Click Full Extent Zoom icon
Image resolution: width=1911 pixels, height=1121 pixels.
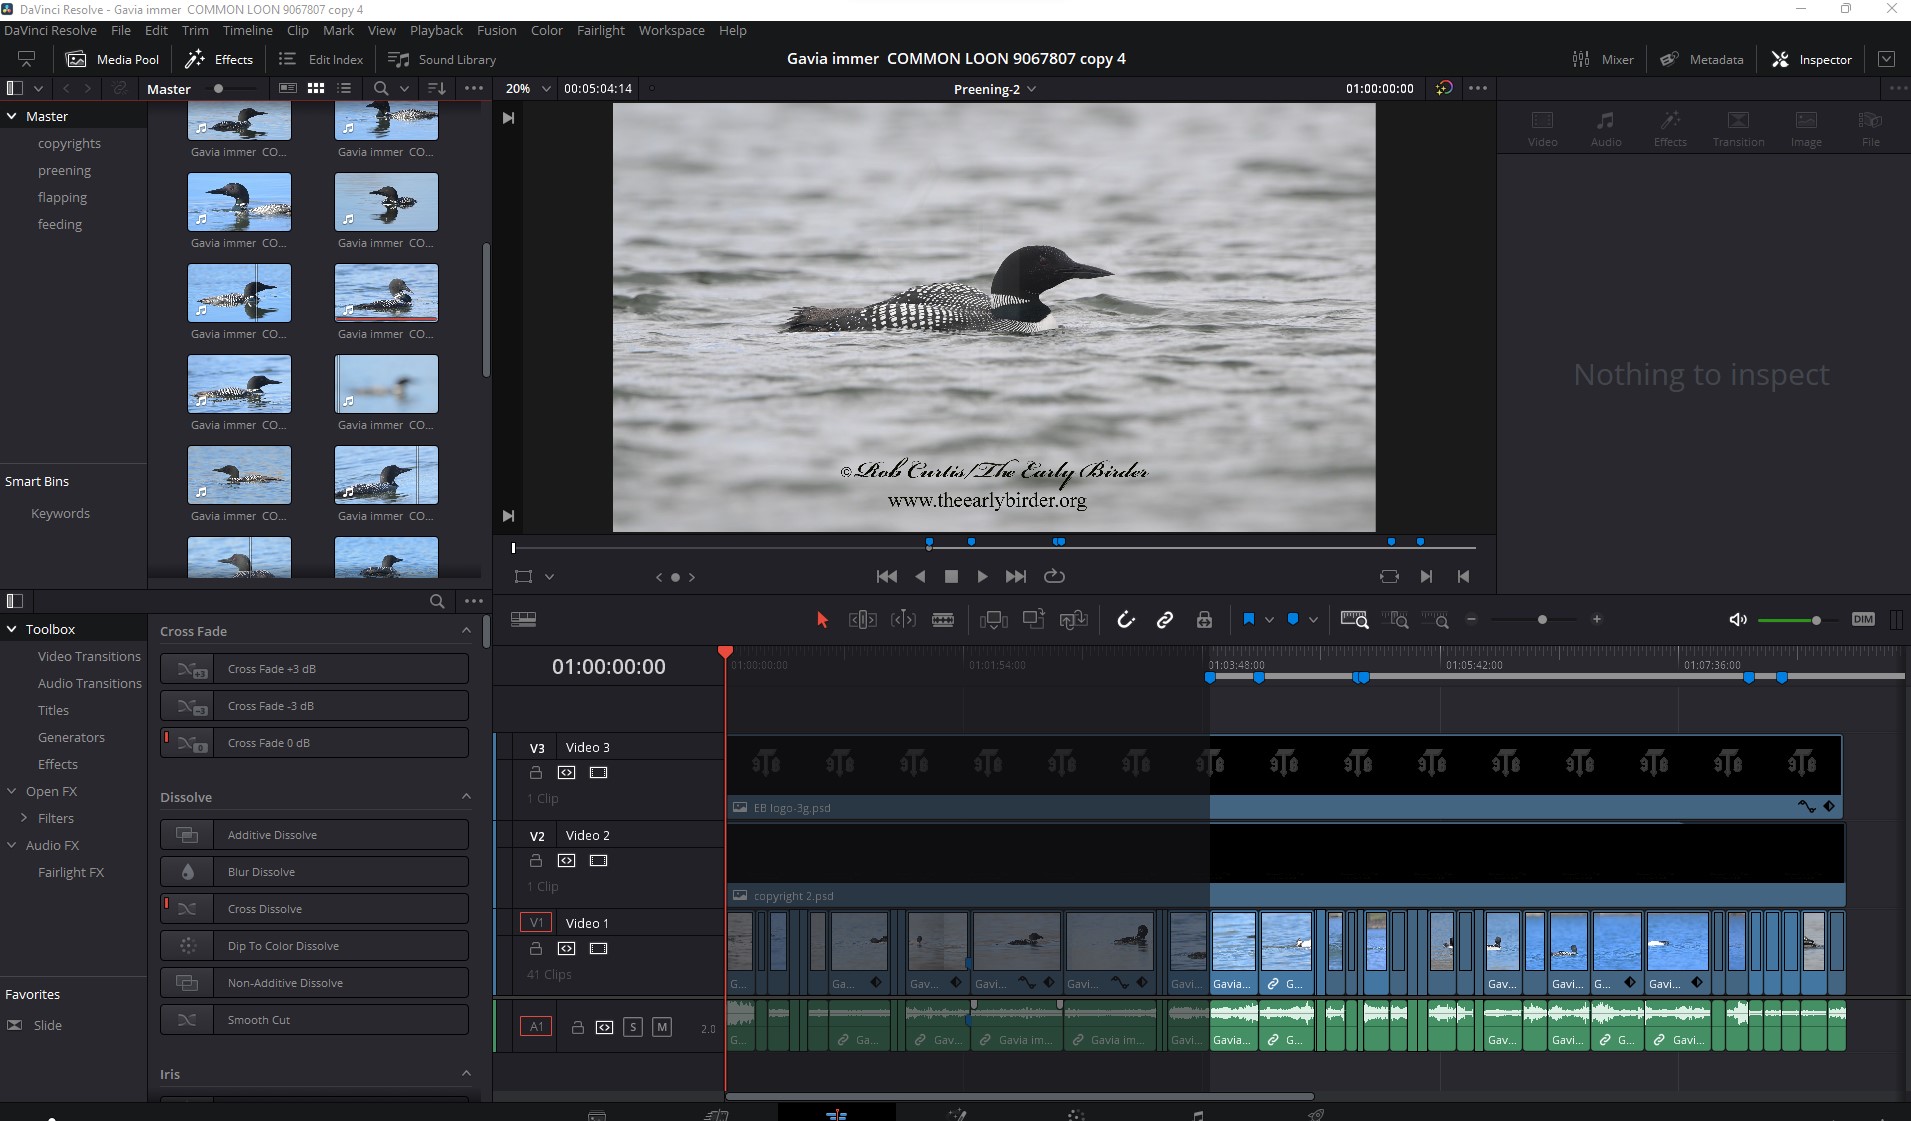(1354, 620)
